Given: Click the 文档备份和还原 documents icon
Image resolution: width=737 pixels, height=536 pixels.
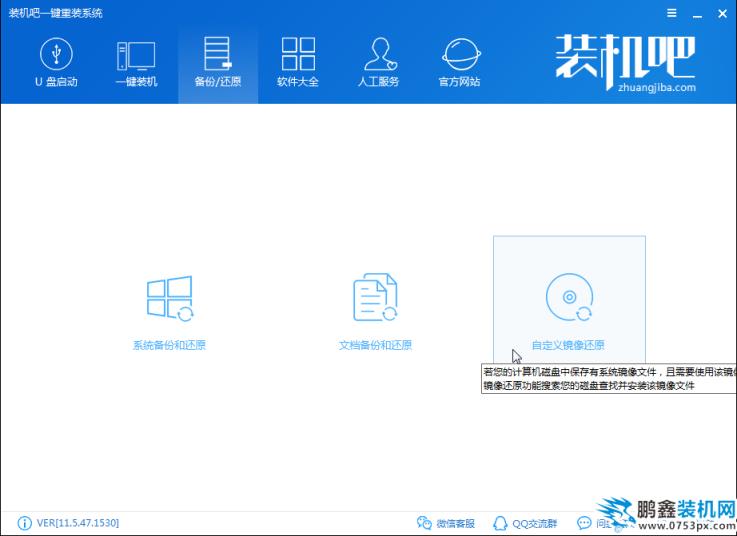Looking at the screenshot, I should point(375,297).
